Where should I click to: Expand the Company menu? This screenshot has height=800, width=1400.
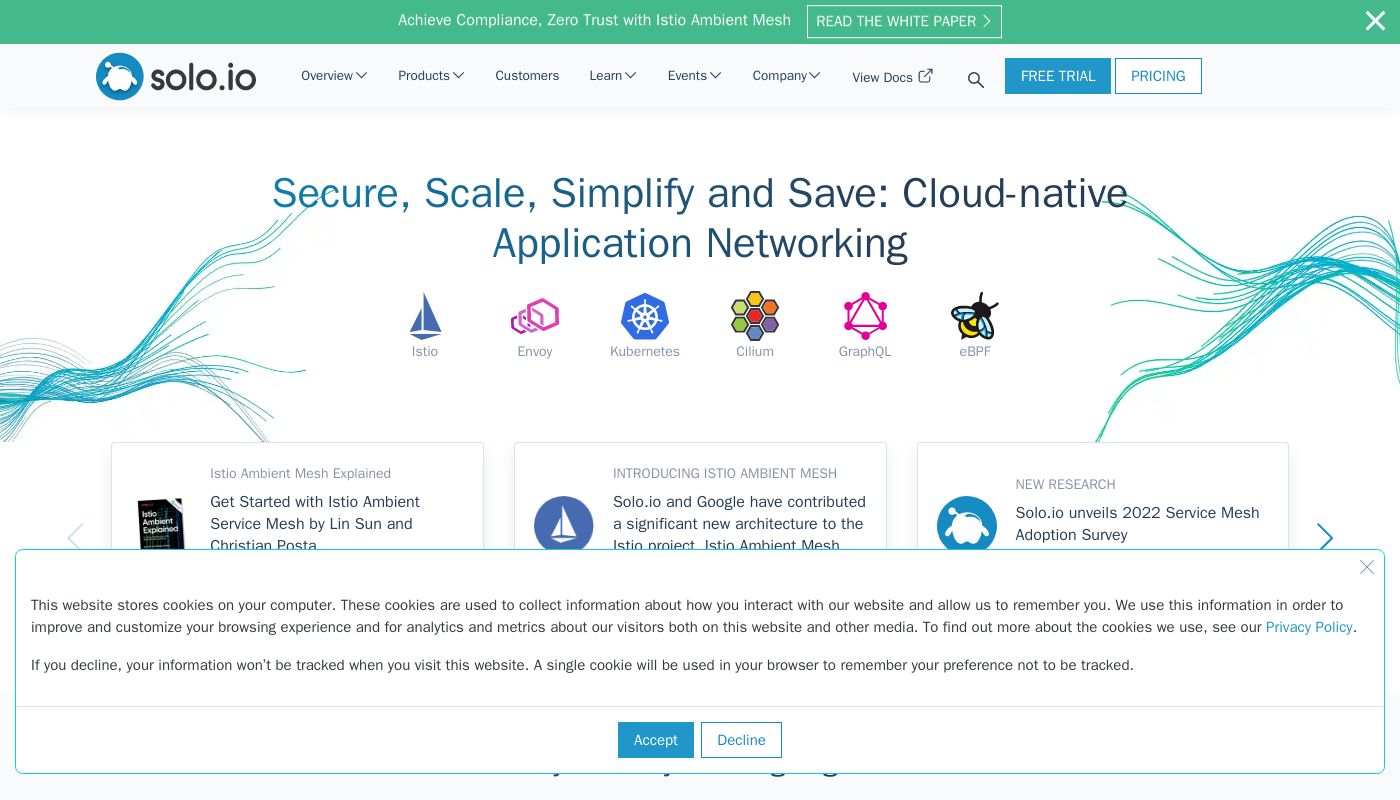(x=787, y=75)
